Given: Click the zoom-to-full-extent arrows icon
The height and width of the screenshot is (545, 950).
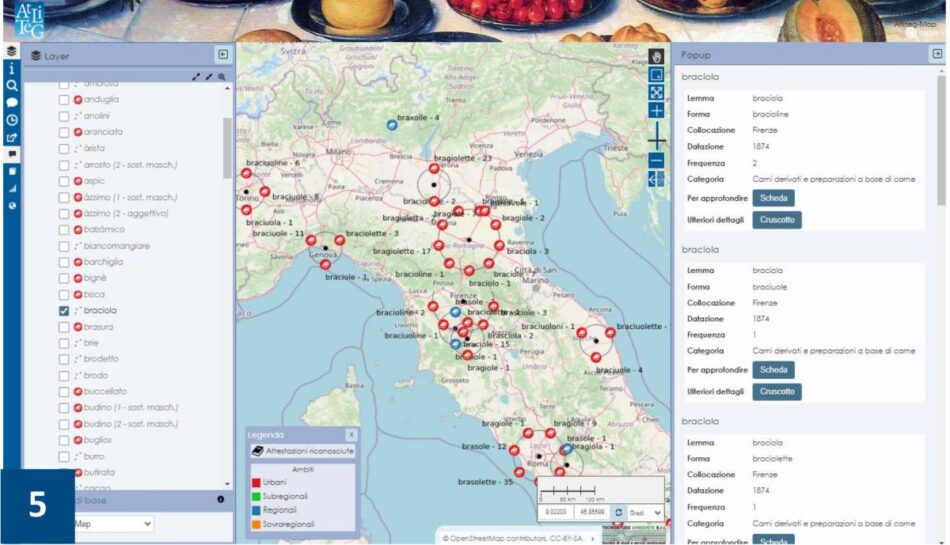Looking at the screenshot, I should [x=656, y=92].
